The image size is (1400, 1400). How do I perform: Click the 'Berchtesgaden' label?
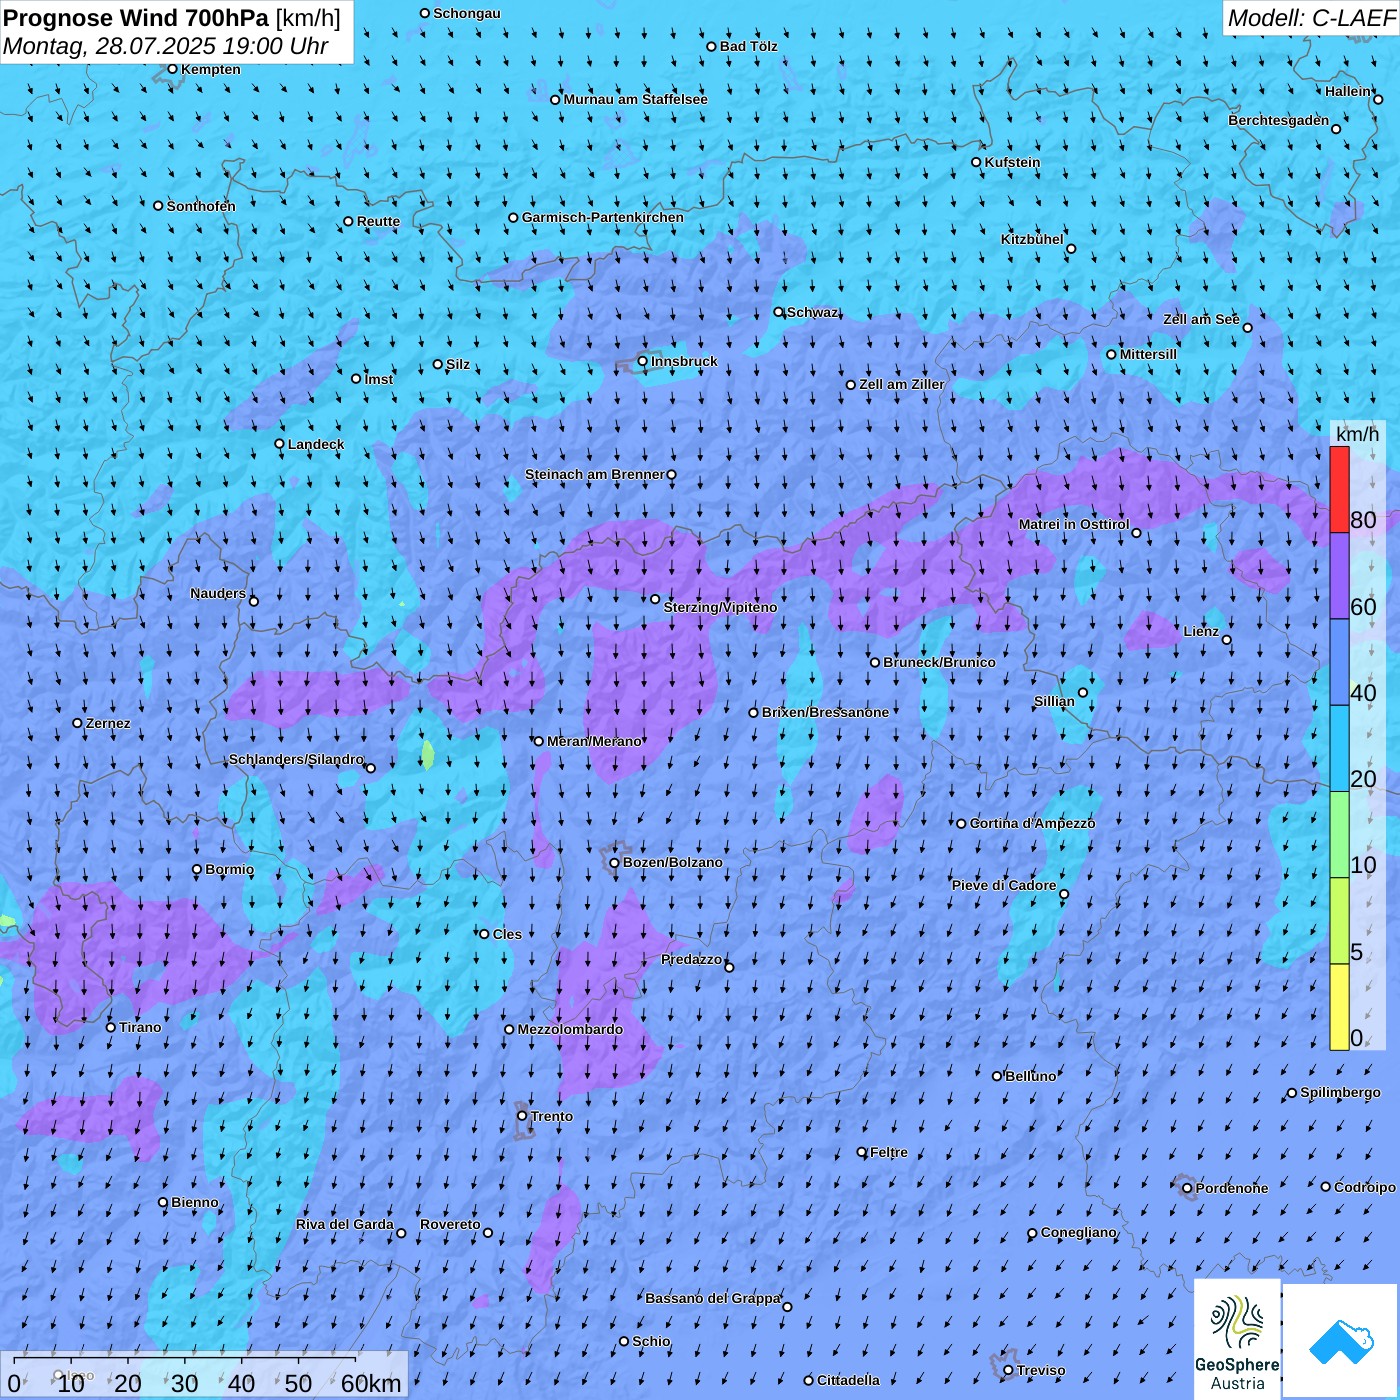tap(1279, 120)
